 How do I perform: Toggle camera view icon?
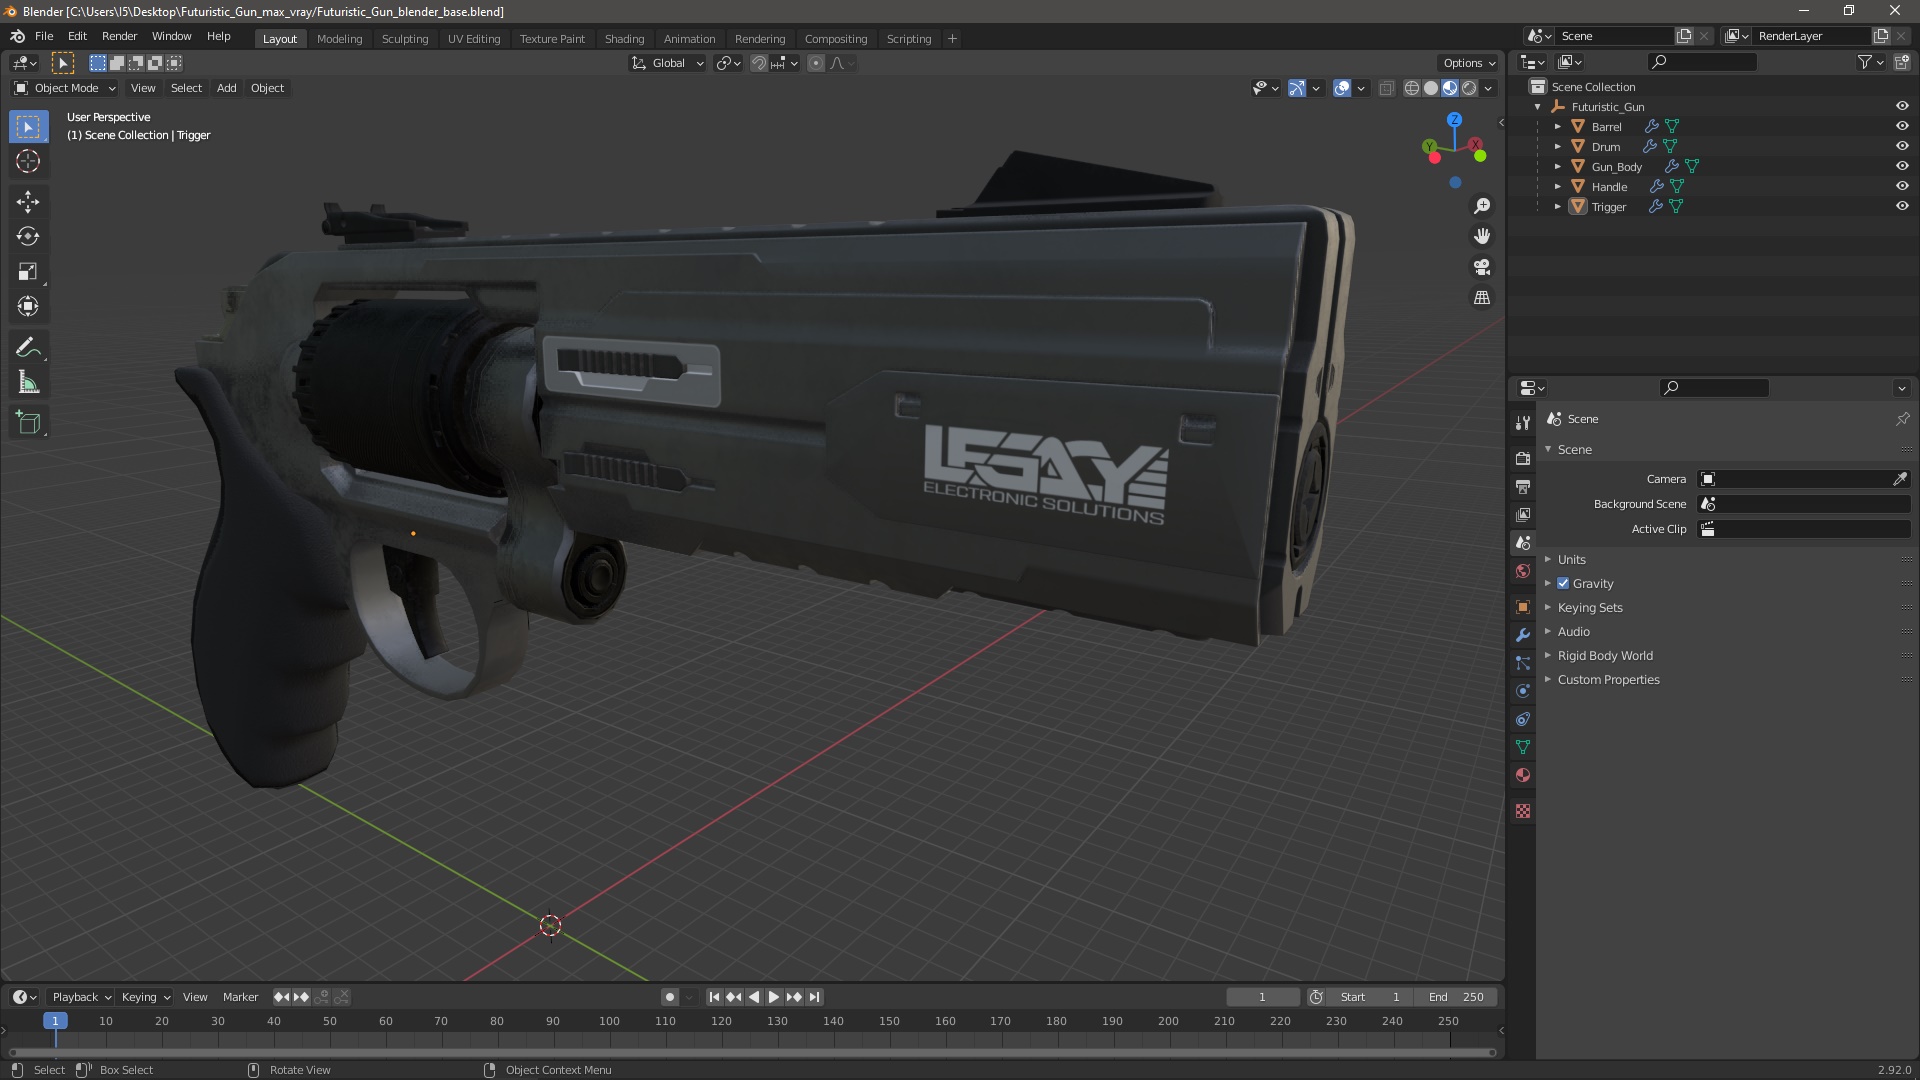[1482, 267]
